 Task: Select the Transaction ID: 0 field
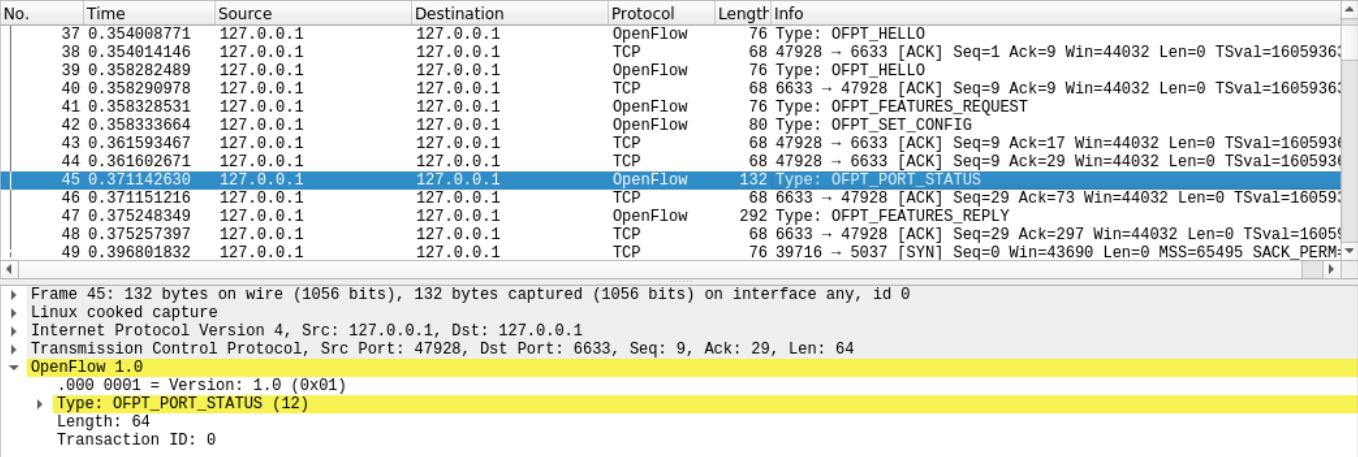136,440
